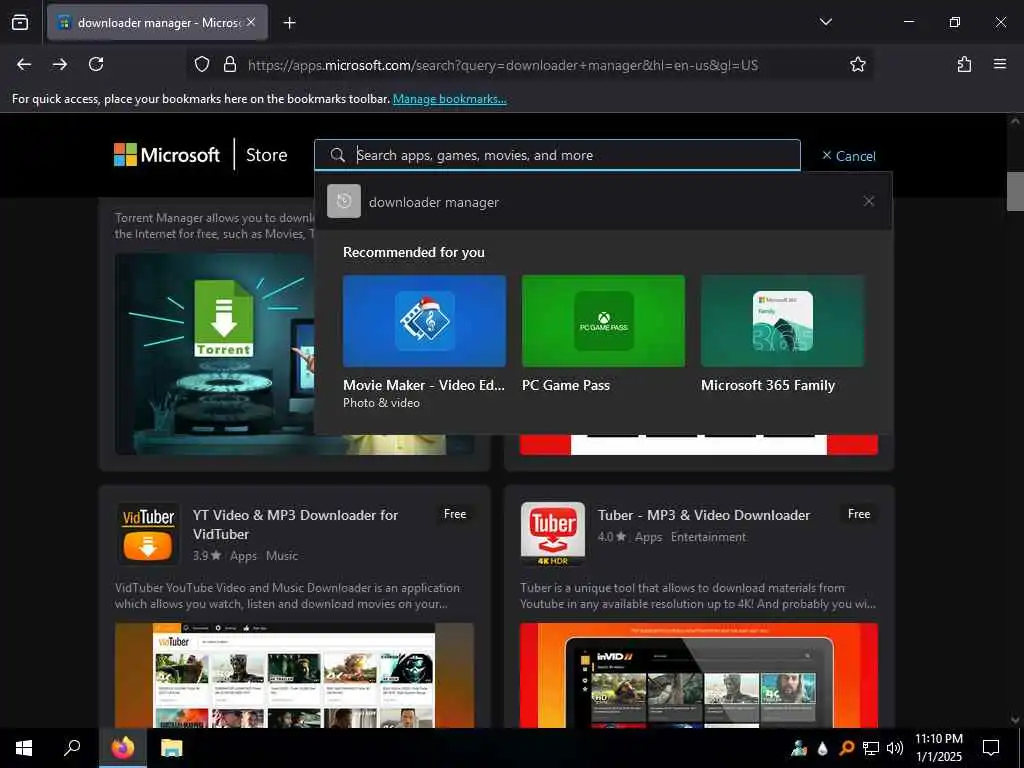This screenshot has height=768, width=1024.
Task: Open the Firefox hamburger application menu
Action: click(1000, 64)
